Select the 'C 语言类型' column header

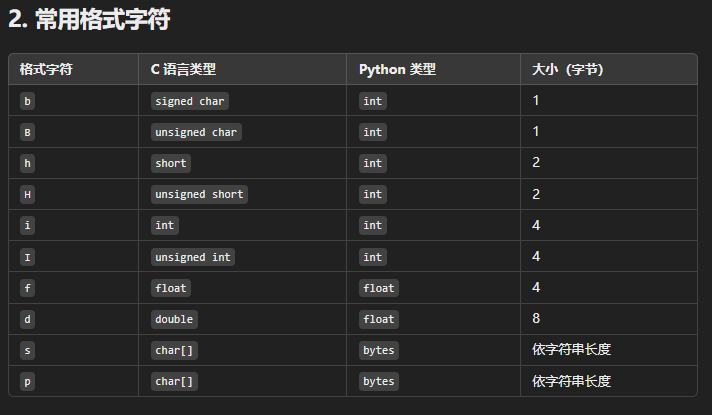[x=183, y=69]
